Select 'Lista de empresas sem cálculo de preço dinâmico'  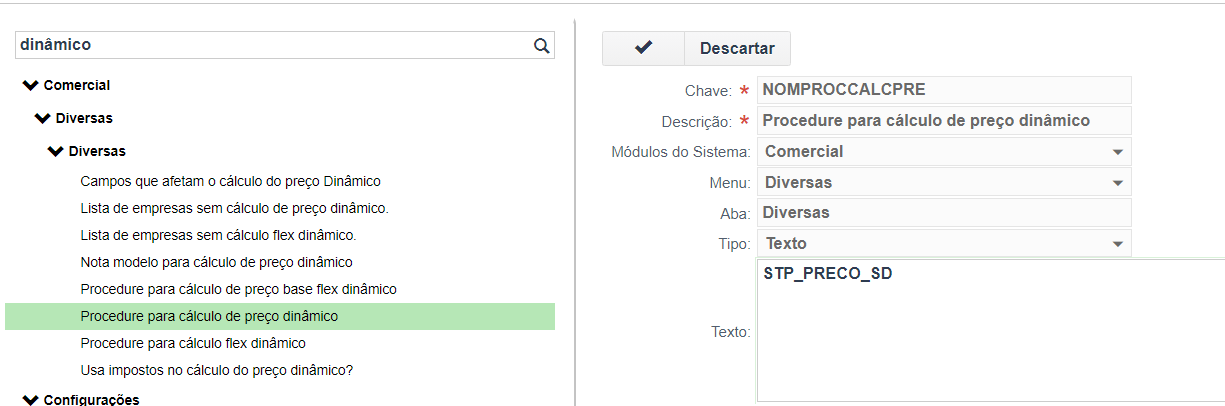pos(234,208)
